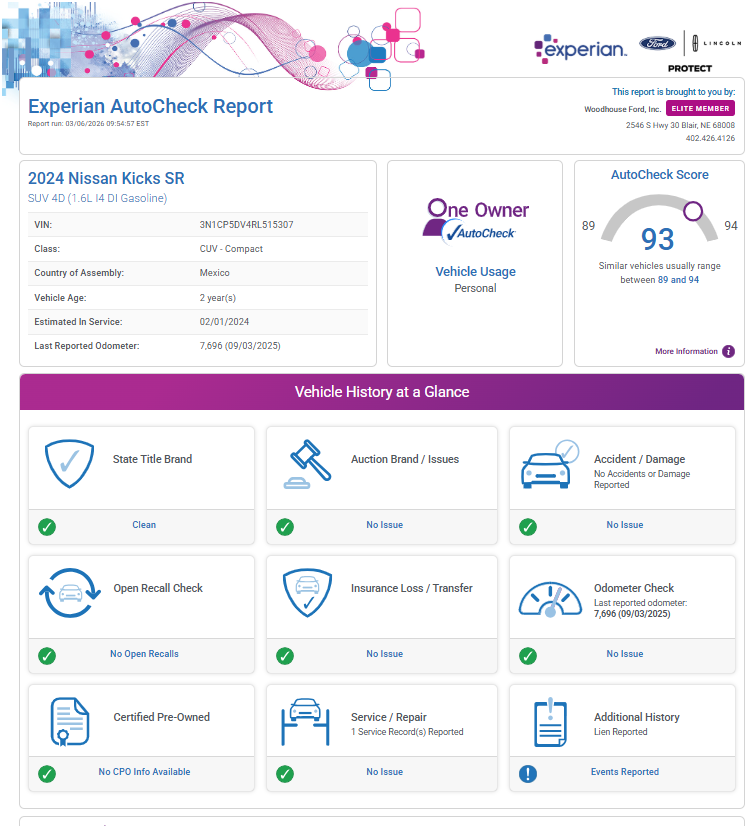Screen dimensions: 756x826
Task: Click the green checkmark beside No Open Recalls
Action: click(x=47, y=655)
